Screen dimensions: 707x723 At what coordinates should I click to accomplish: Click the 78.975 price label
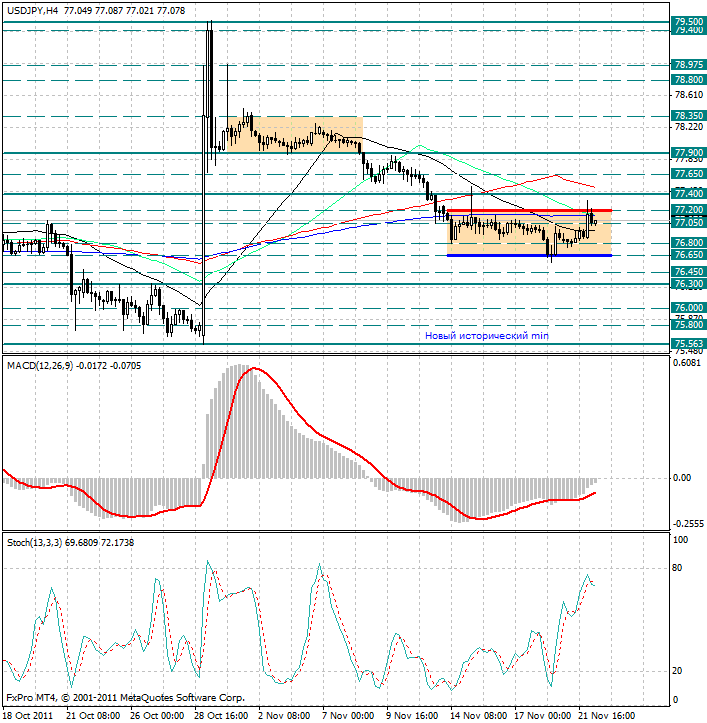tap(689, 65)
